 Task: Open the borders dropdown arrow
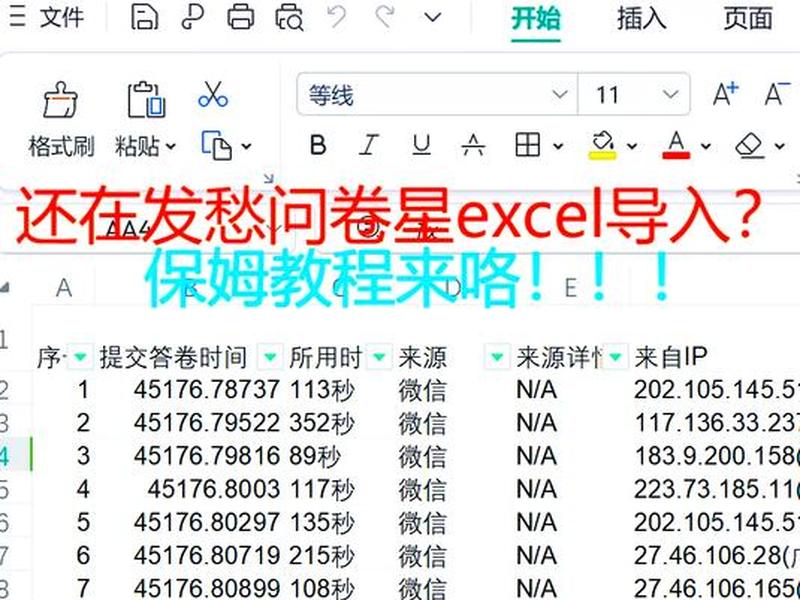[x=558, y=146]
